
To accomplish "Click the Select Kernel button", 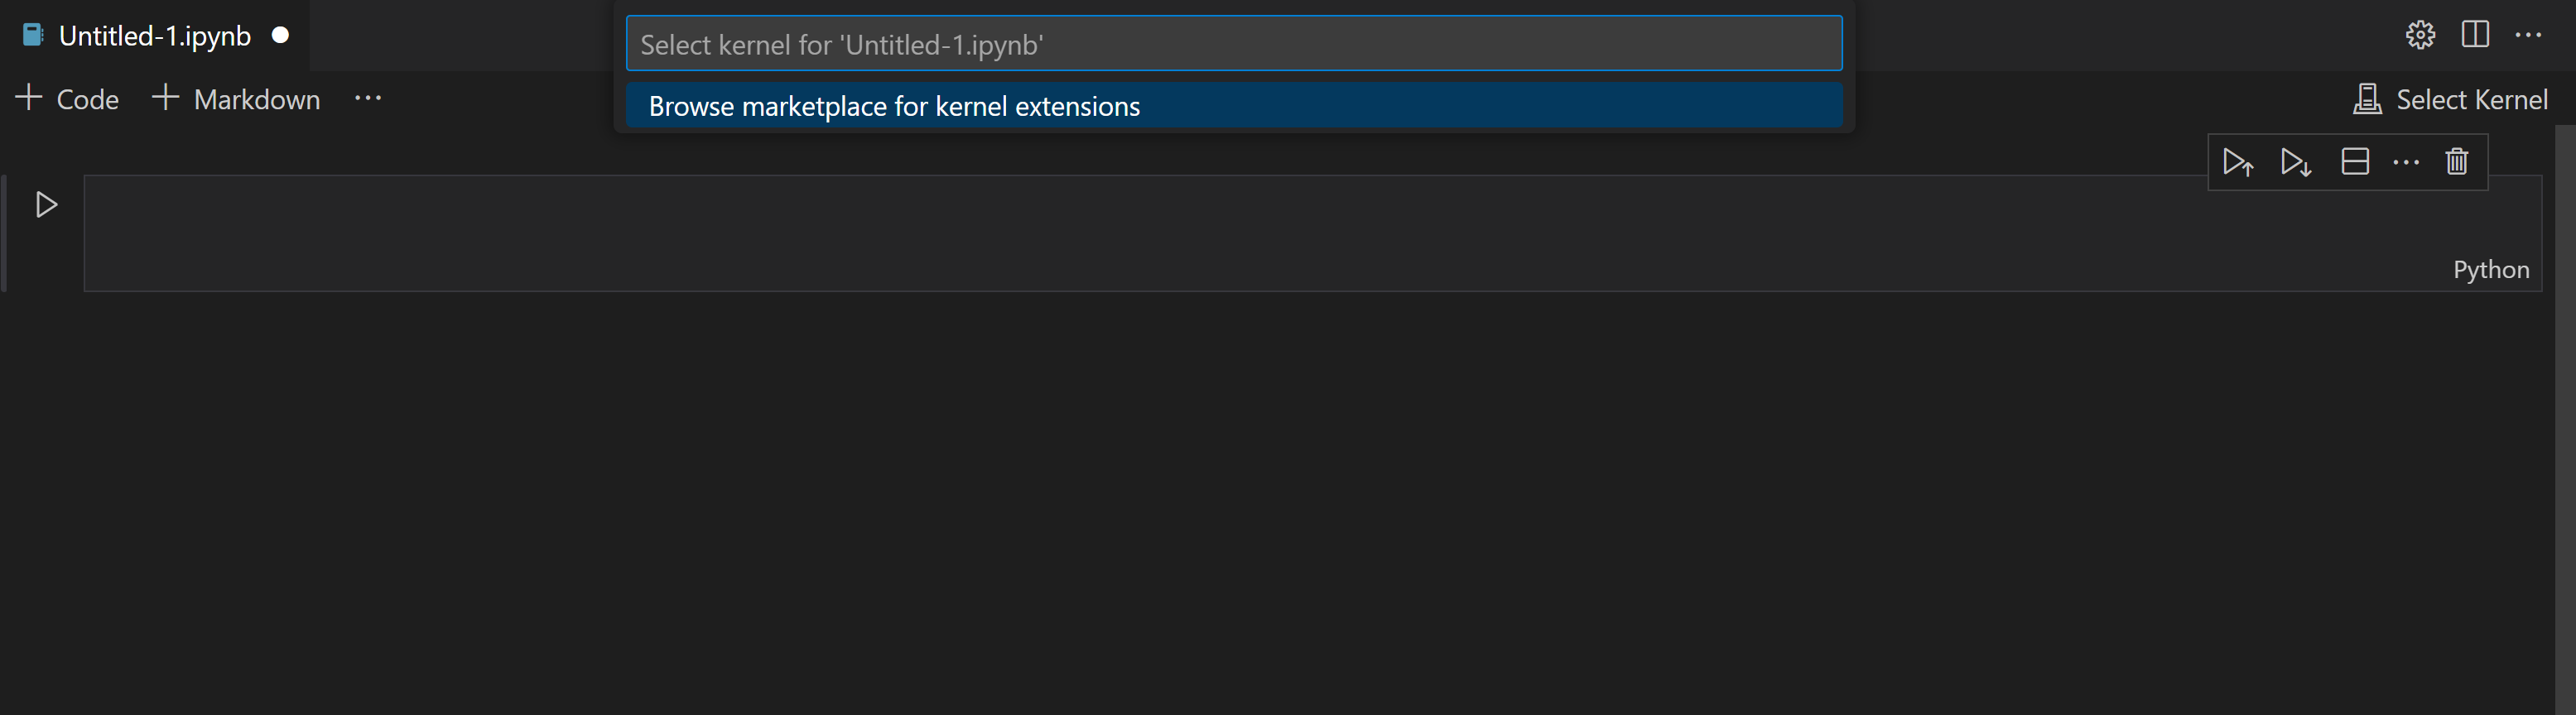I will click(x=2453, y=98).
